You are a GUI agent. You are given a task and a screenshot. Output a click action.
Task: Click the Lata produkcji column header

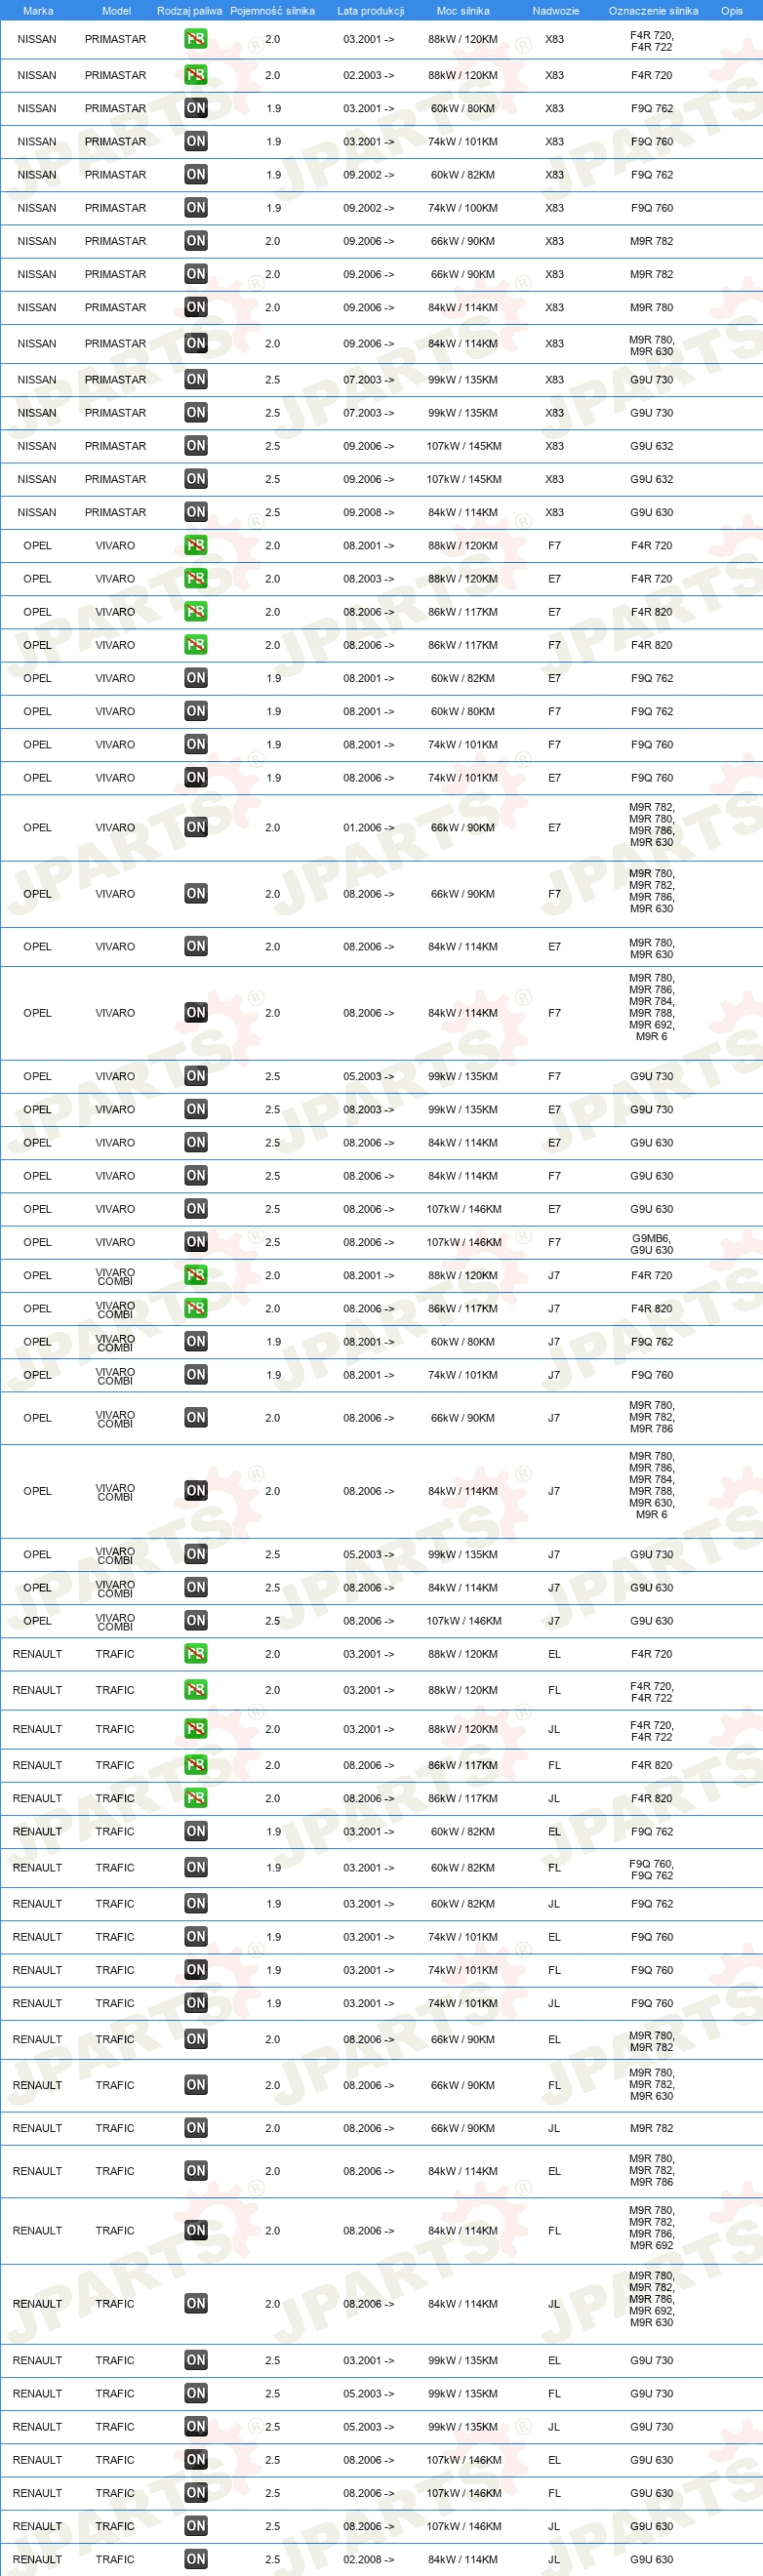370,11
